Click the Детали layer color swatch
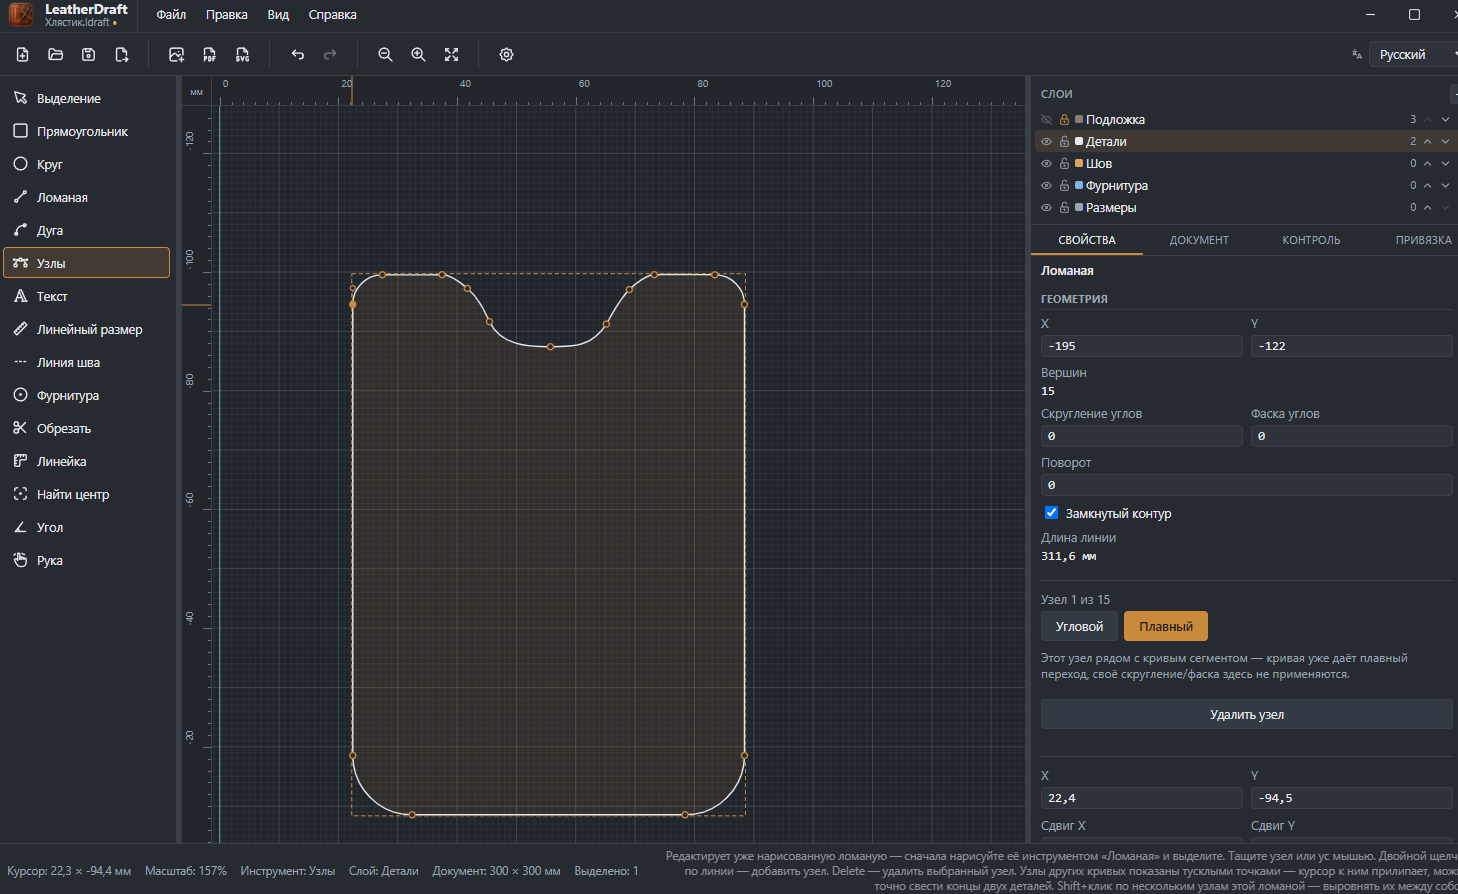 pyautogui.click(x=1079, y=141)
